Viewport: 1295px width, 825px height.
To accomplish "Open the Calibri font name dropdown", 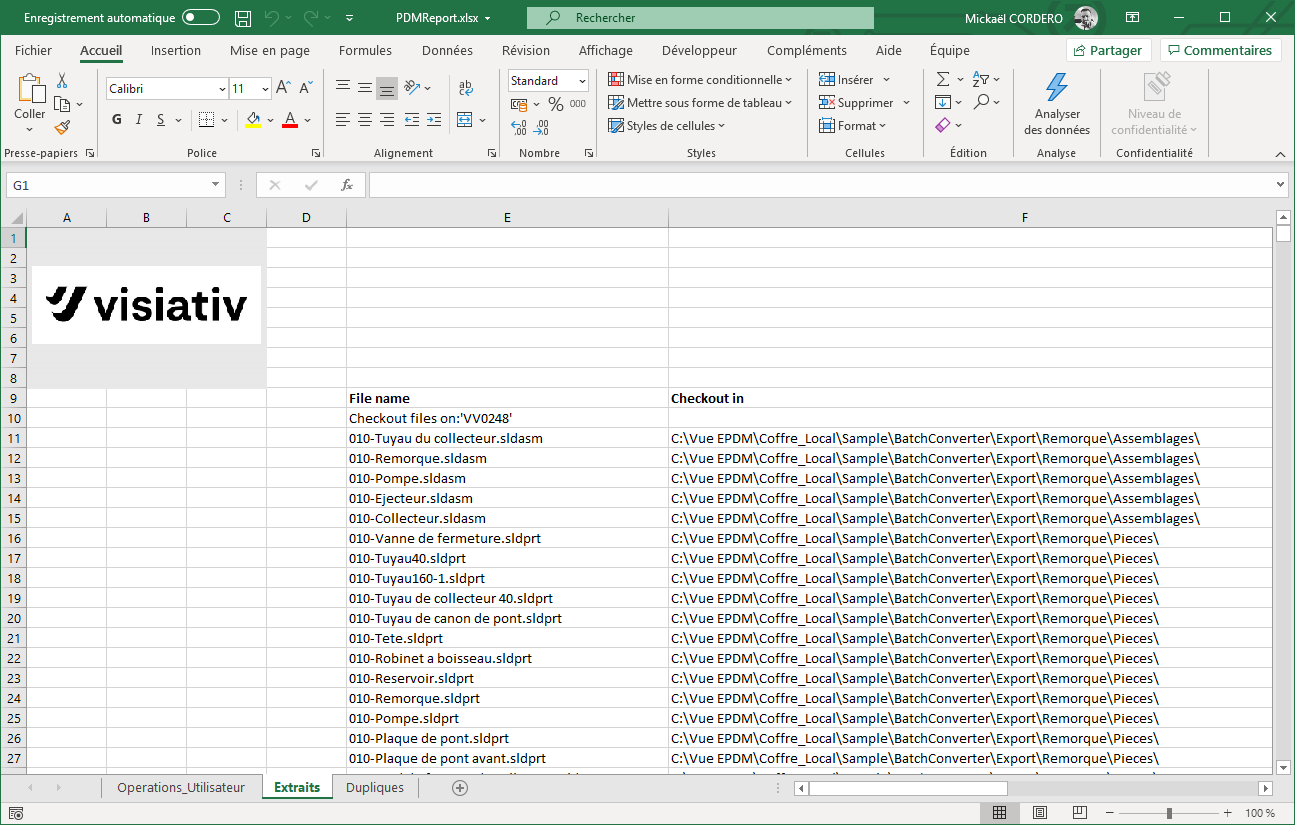I will [222, 89].
